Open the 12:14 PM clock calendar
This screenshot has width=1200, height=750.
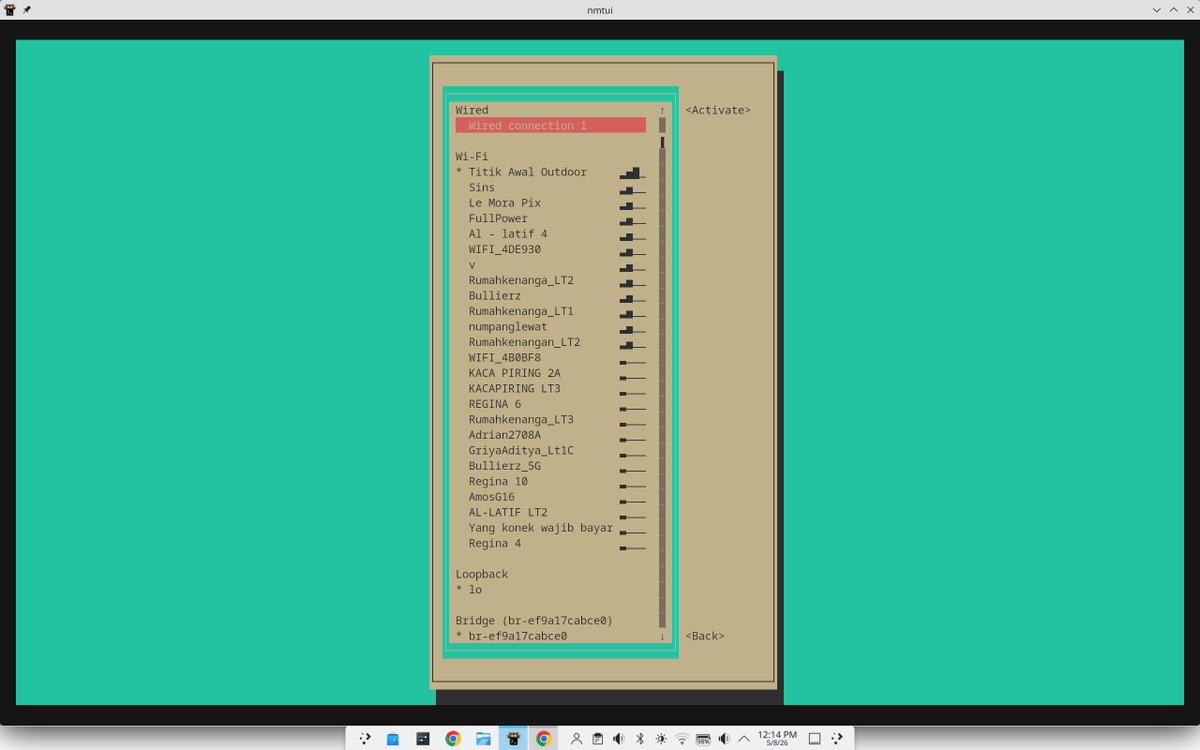pos(777,739)
